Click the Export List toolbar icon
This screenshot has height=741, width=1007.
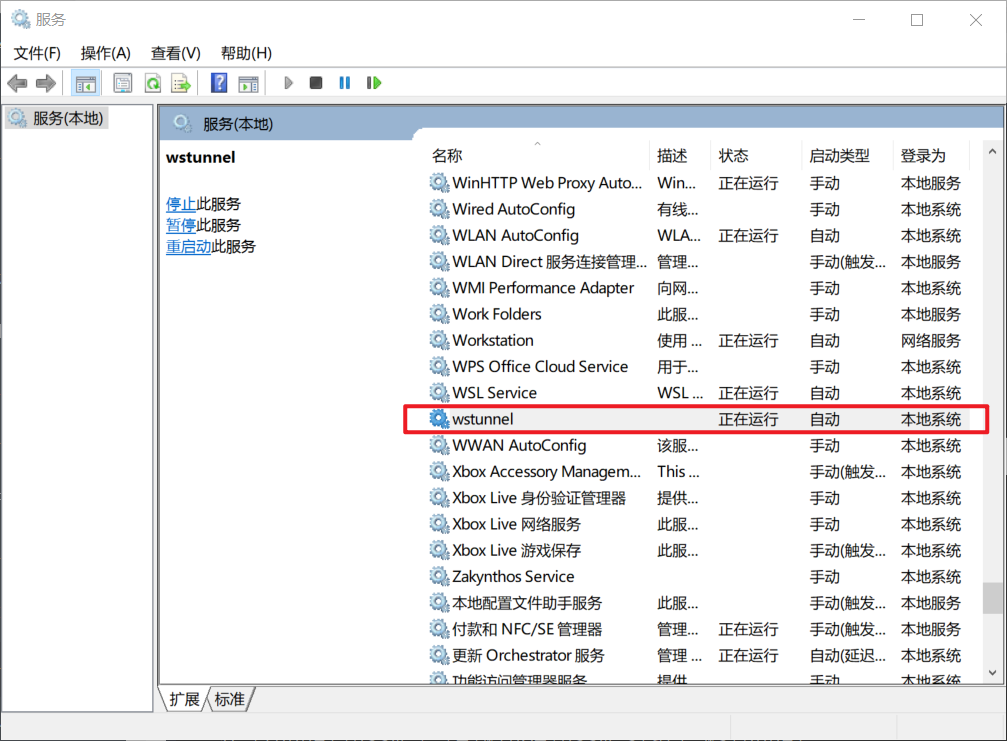pos(180,83)
